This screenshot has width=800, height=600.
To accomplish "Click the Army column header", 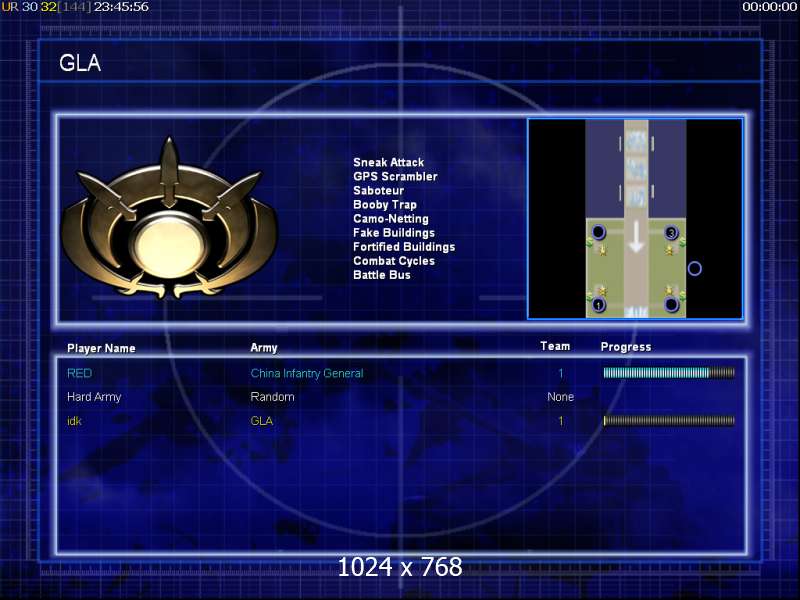I will pyautogui.click(x=264, y=348).
